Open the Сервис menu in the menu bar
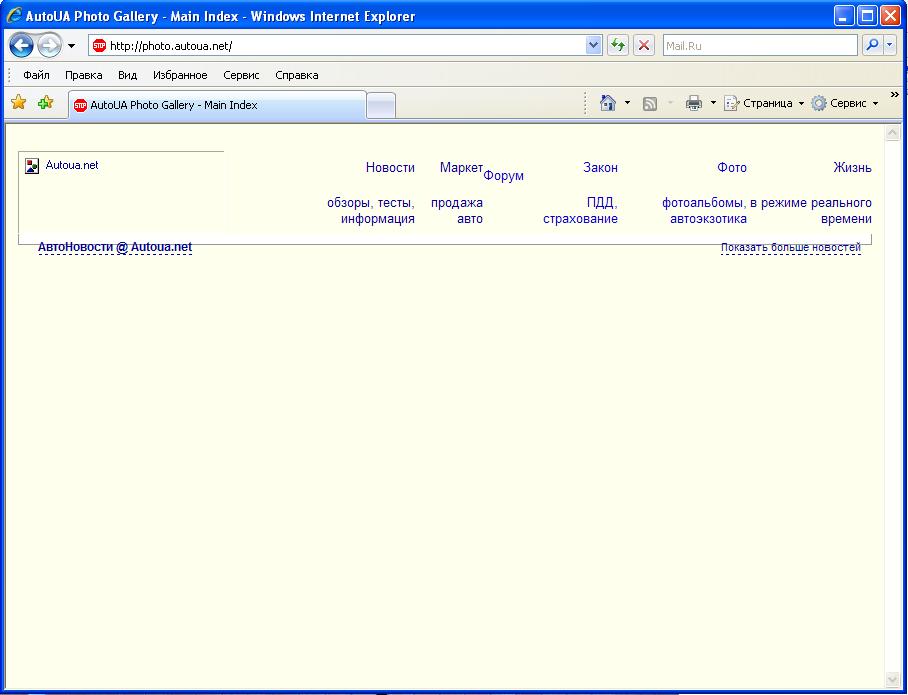908x695 pixels. coord(241,75)
